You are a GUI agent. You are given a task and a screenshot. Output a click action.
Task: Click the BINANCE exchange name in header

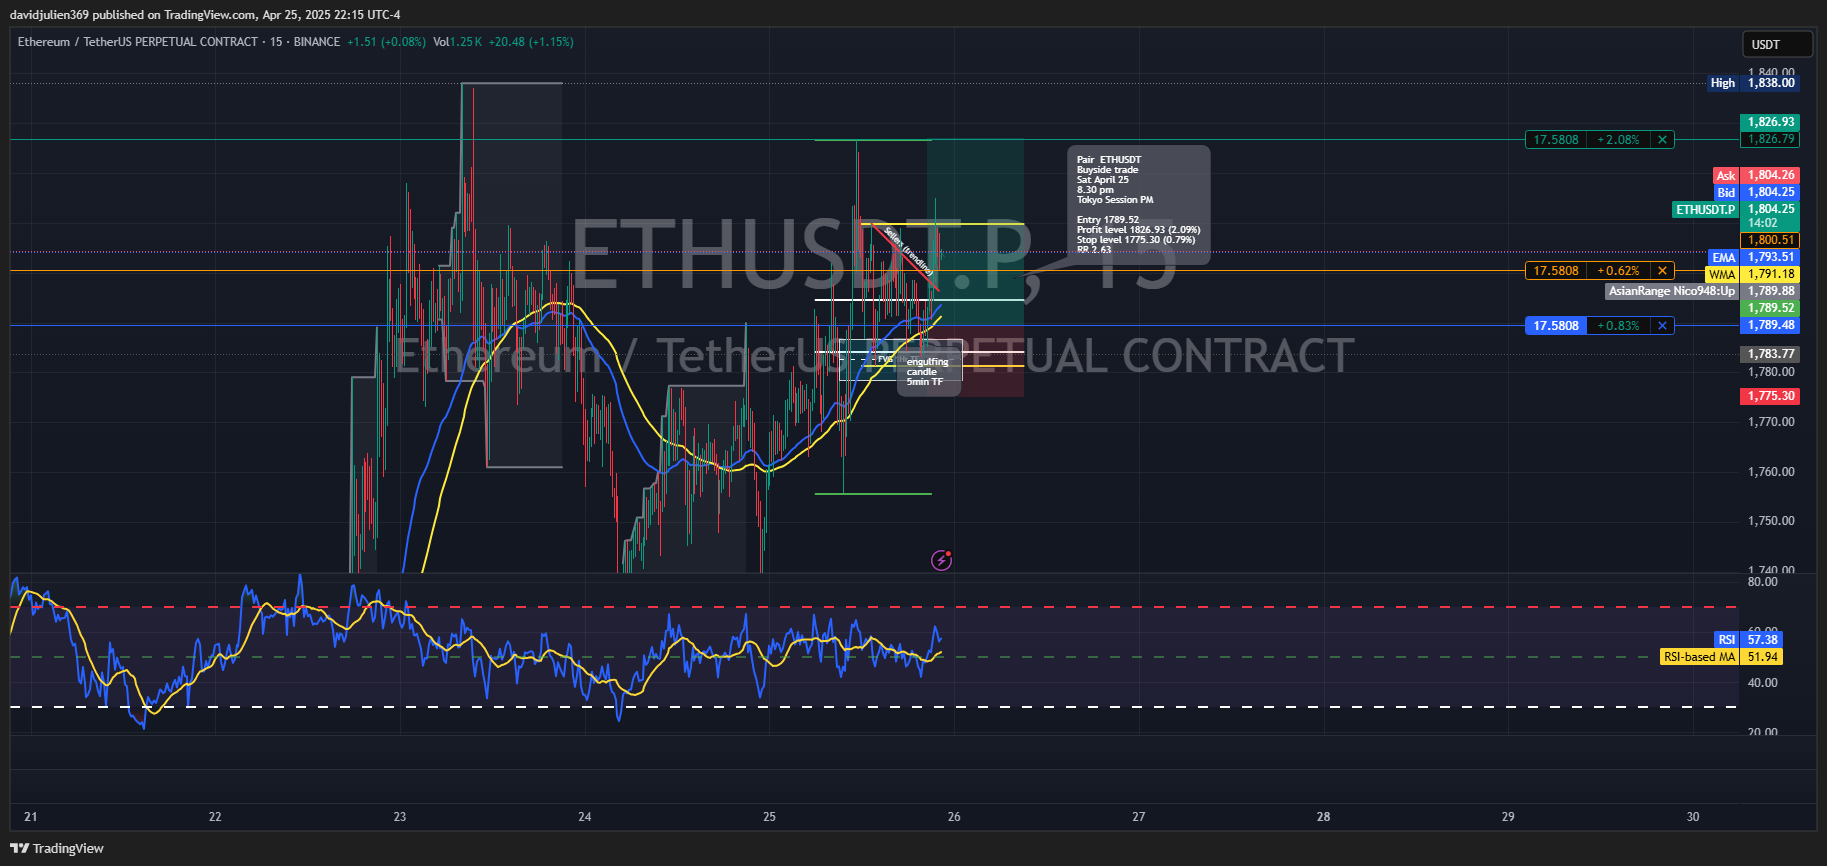click(x=317, y=42)
